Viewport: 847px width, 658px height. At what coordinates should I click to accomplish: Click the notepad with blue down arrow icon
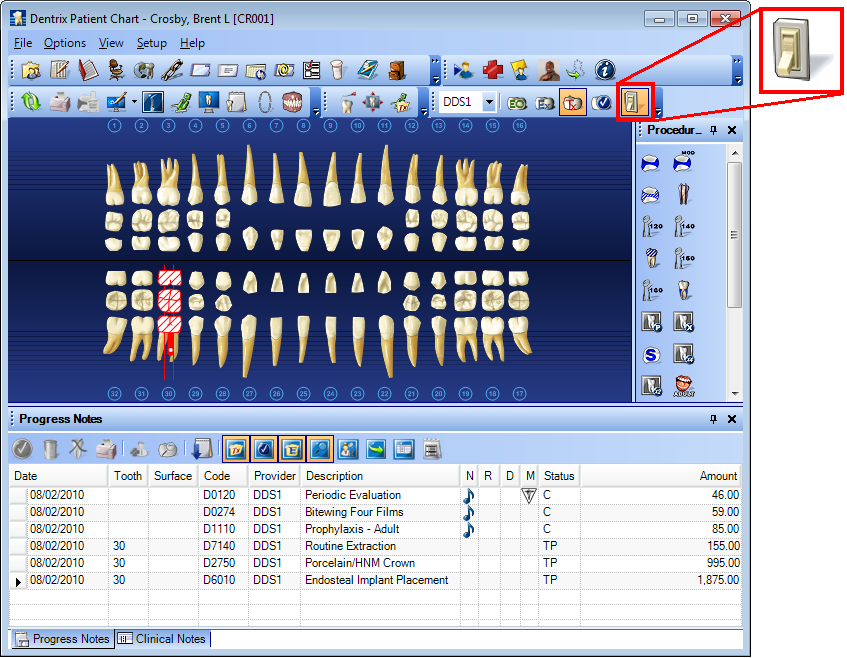tap(203, 448)
